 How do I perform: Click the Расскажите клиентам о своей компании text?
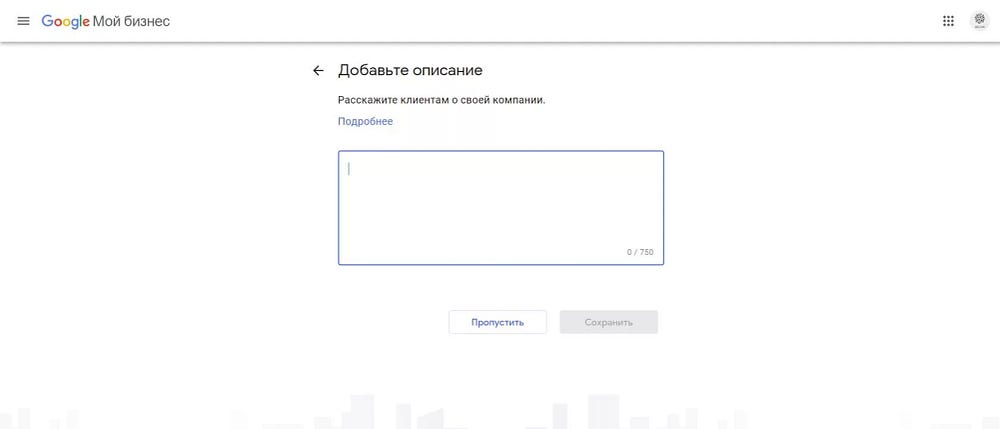pyautogui.click(x=442, y=100)
